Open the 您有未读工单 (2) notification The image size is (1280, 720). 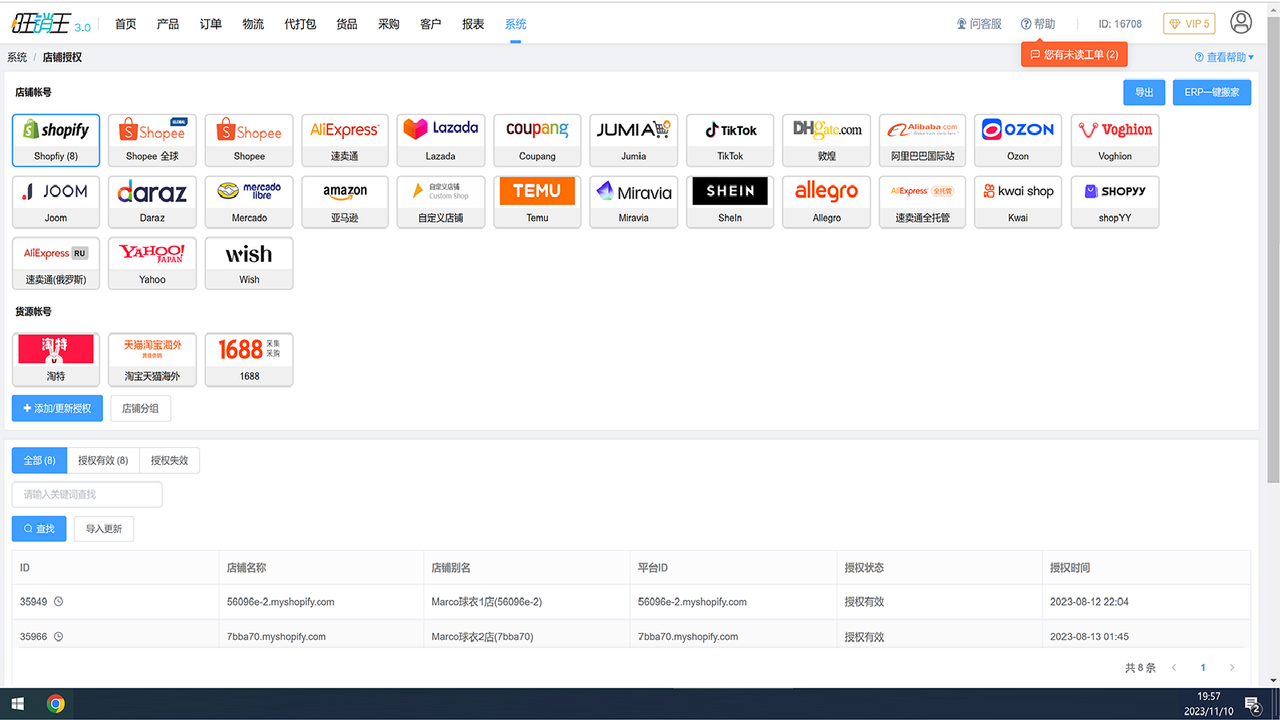[1074, 55]
